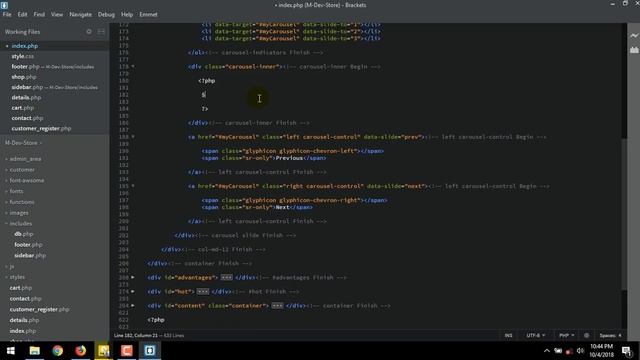The height and width of the screenshot is (360, 640).
Task: Toggle INS insert mode indicator
Action: (x=508, y=336)
